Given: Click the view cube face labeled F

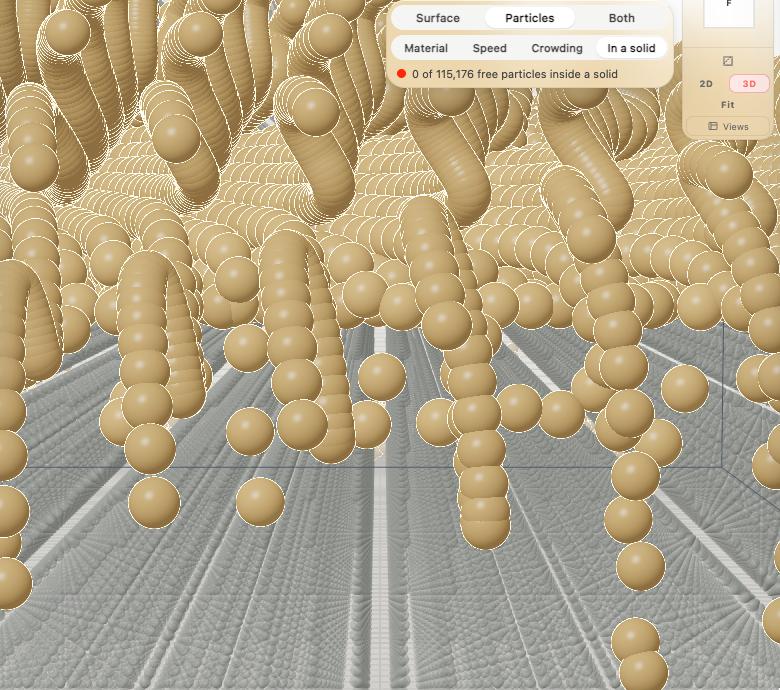Looking at the screenshot, I should point(729,12).
